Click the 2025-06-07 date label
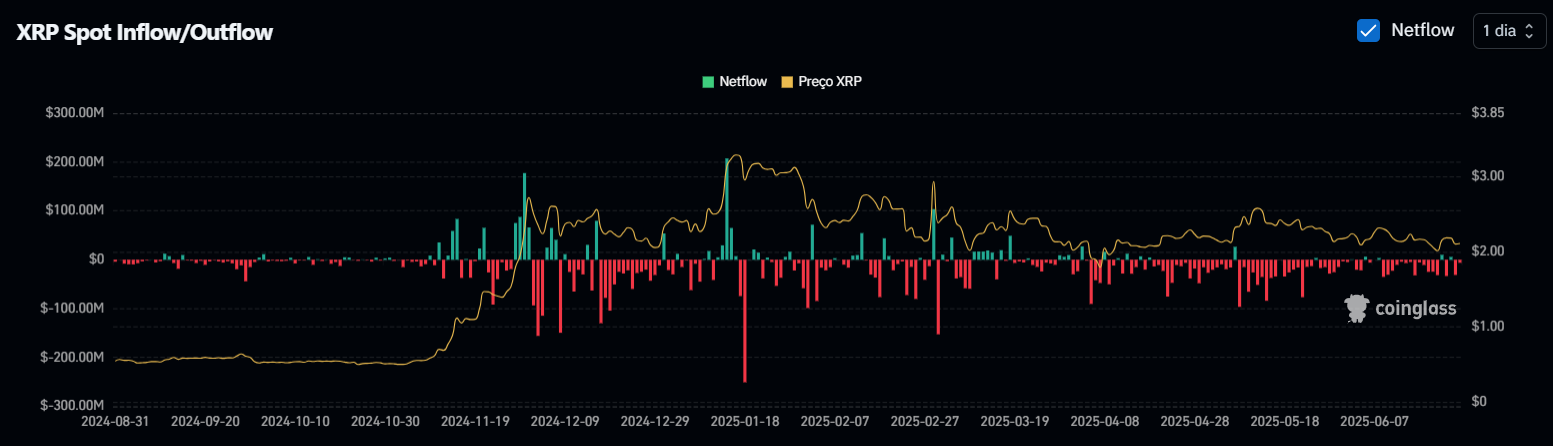Screen dimensions: 1553x446 pos(1375,423)
